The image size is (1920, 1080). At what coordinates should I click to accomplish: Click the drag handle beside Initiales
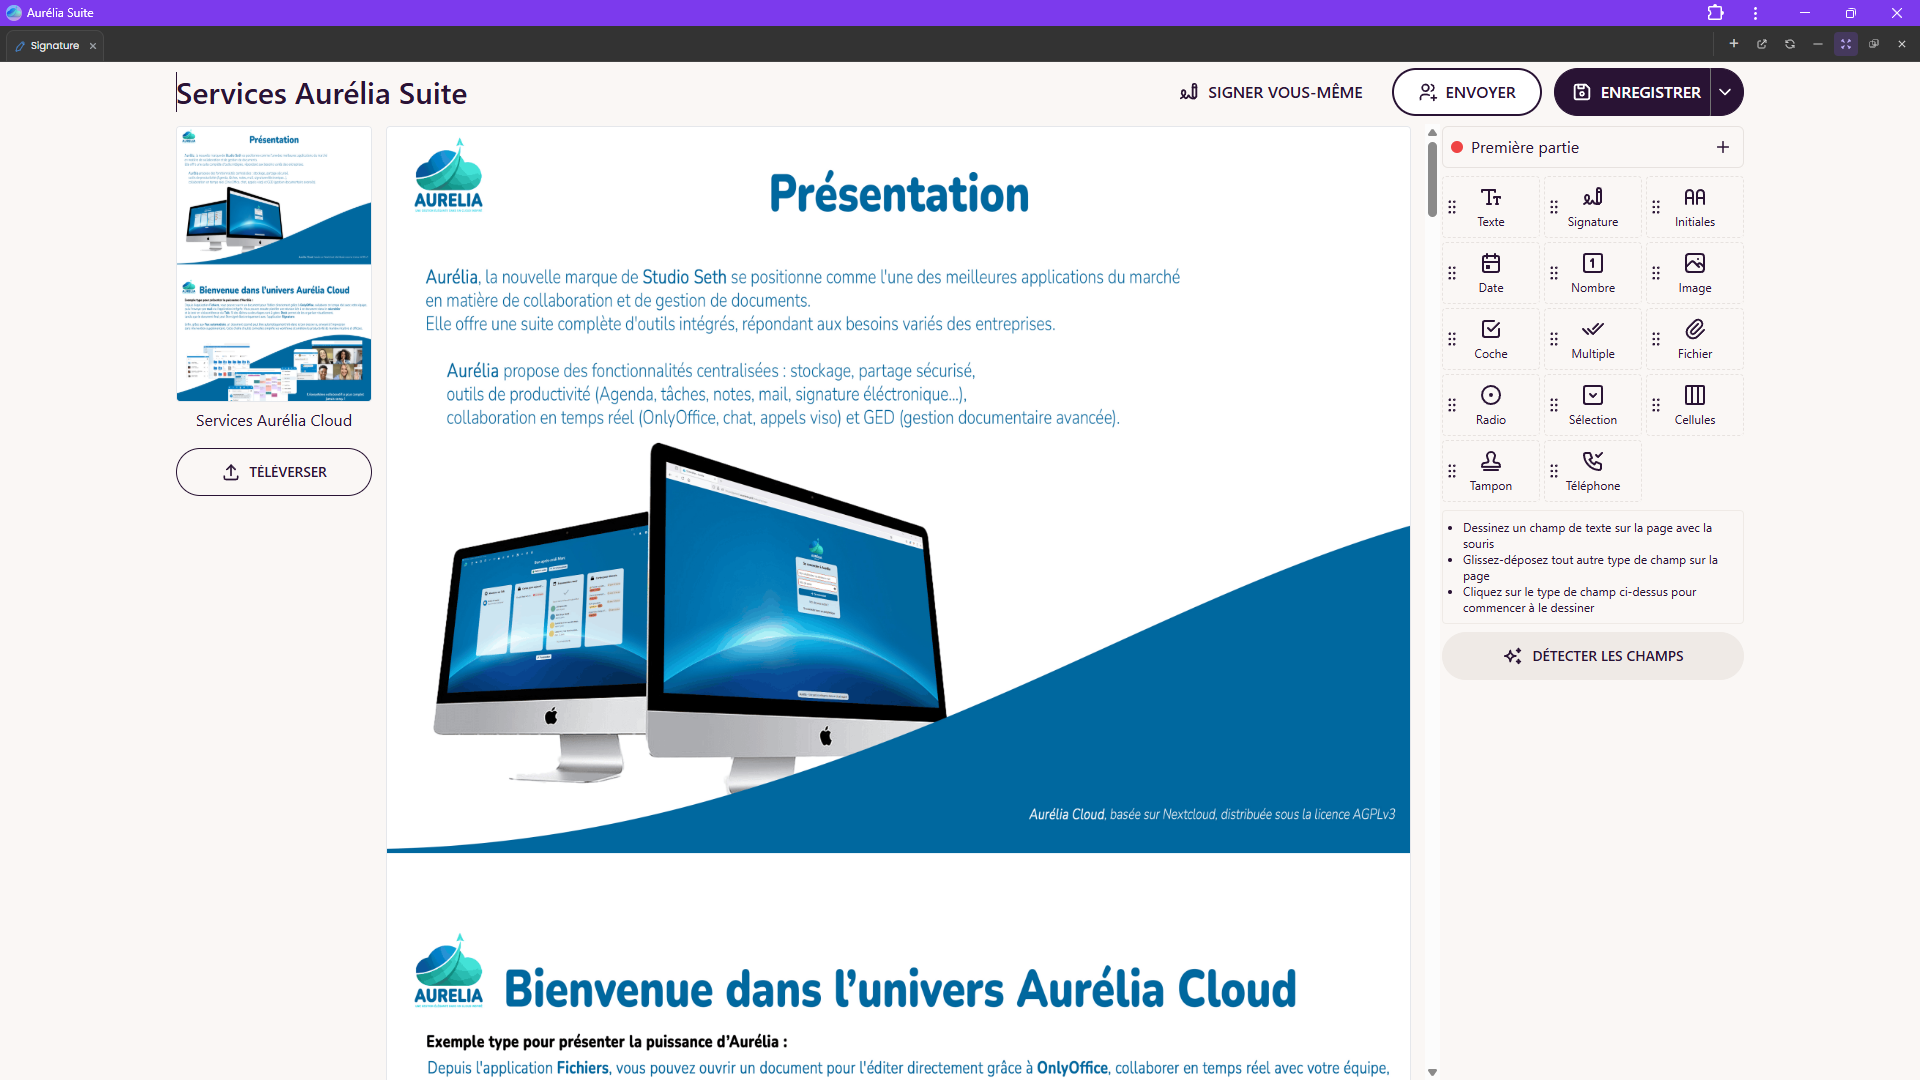click(x=1656, y=207)
